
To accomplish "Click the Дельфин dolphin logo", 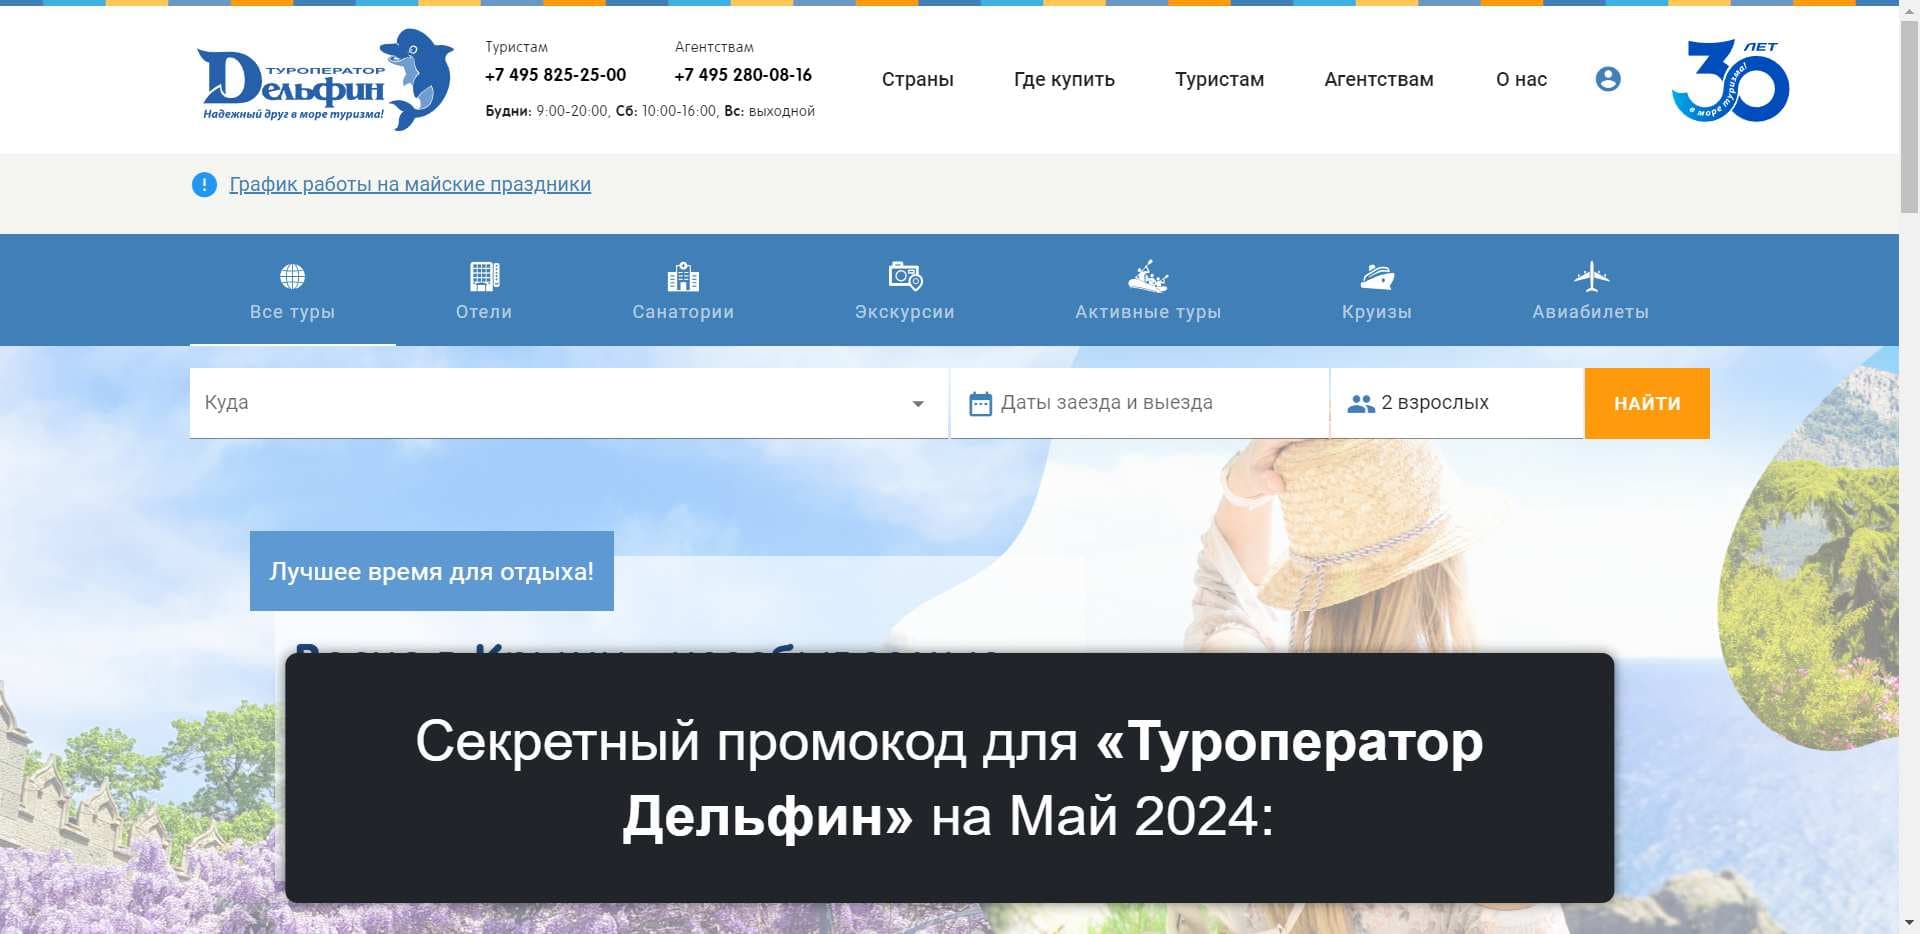I will [x=324, y=80].
